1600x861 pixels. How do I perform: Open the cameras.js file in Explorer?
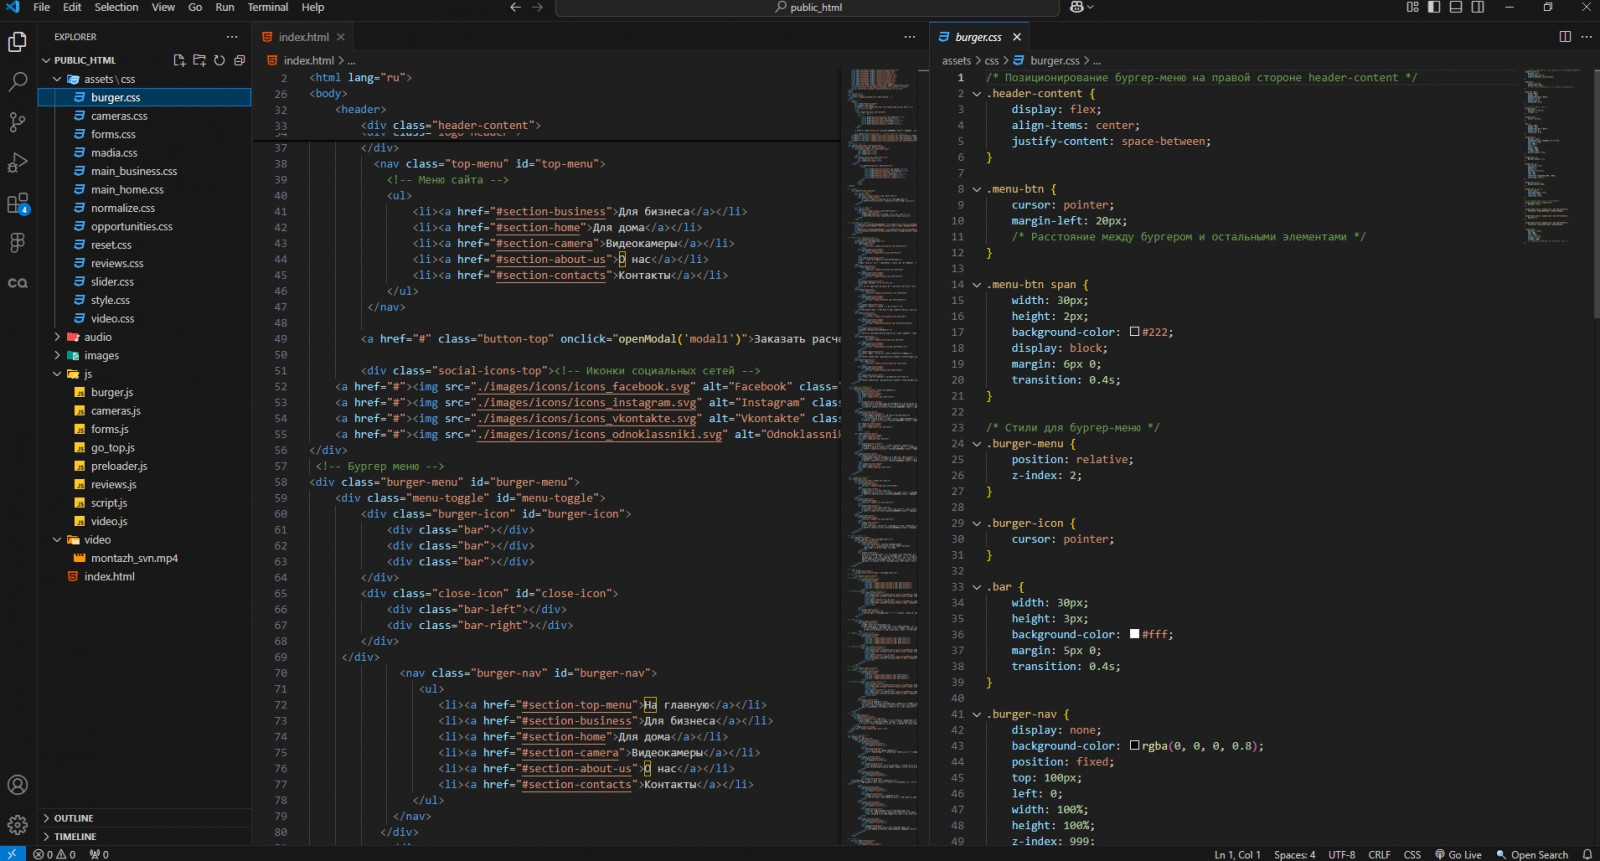click(115, 411)
